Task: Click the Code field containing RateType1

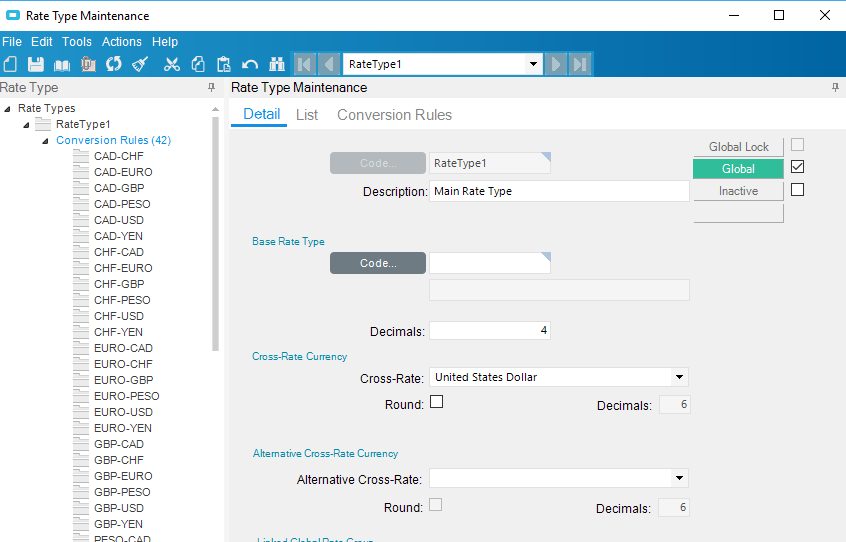Action: [489, 163]
